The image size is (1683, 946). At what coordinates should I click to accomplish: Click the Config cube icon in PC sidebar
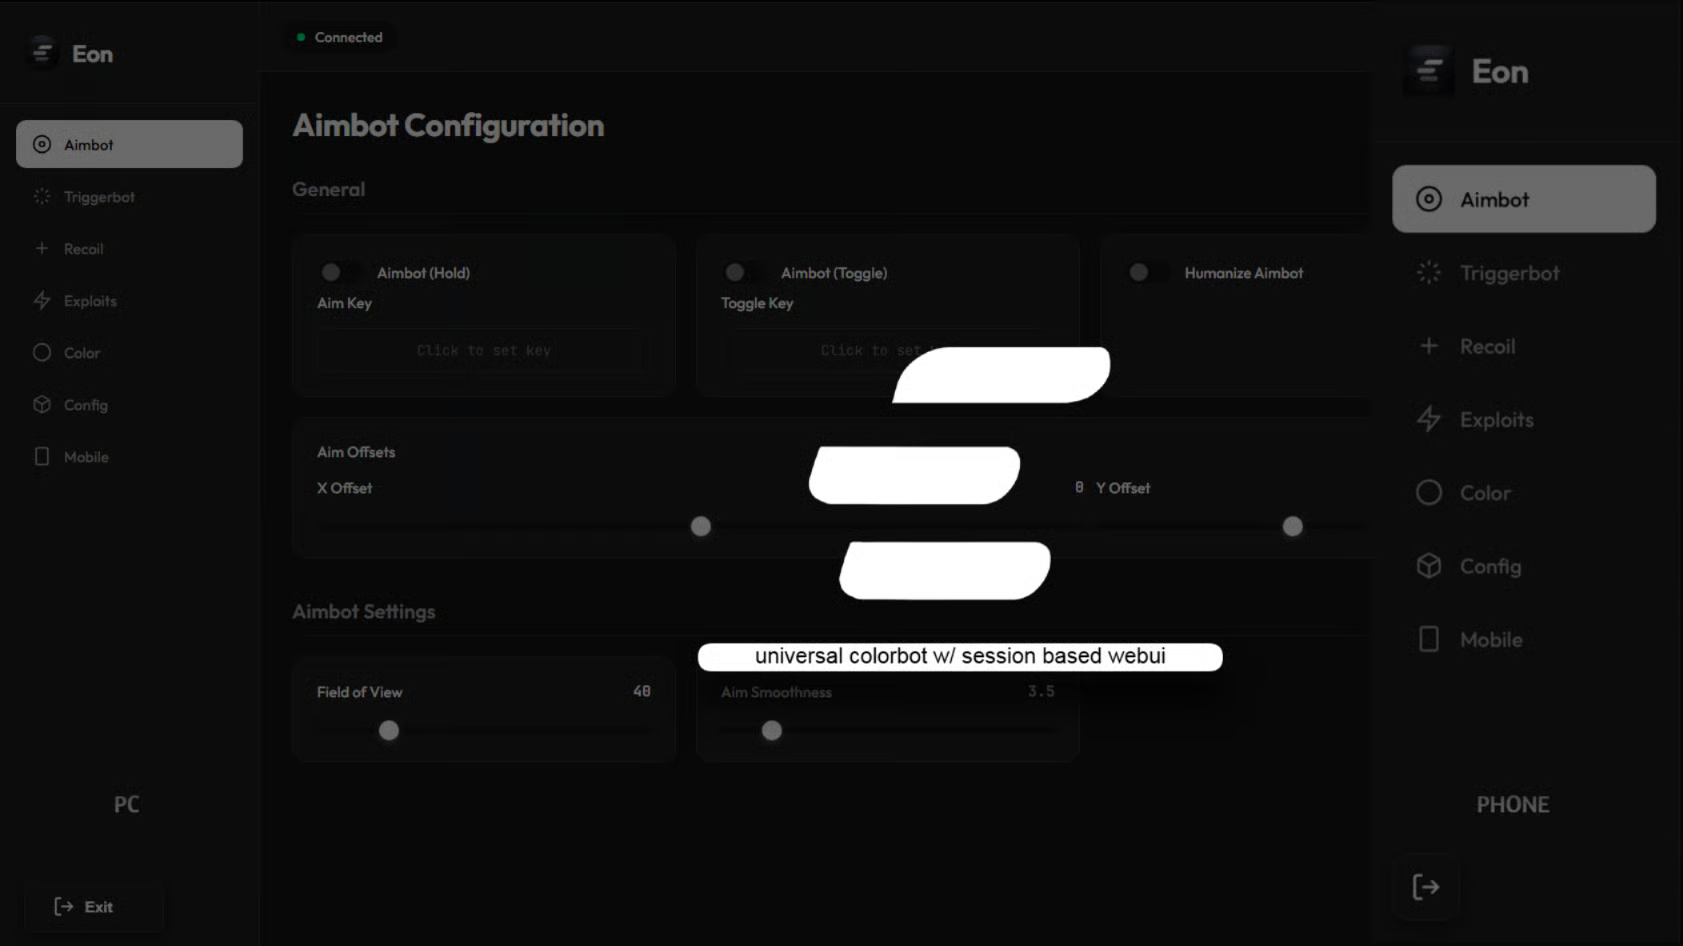click(x=42, y=404)
